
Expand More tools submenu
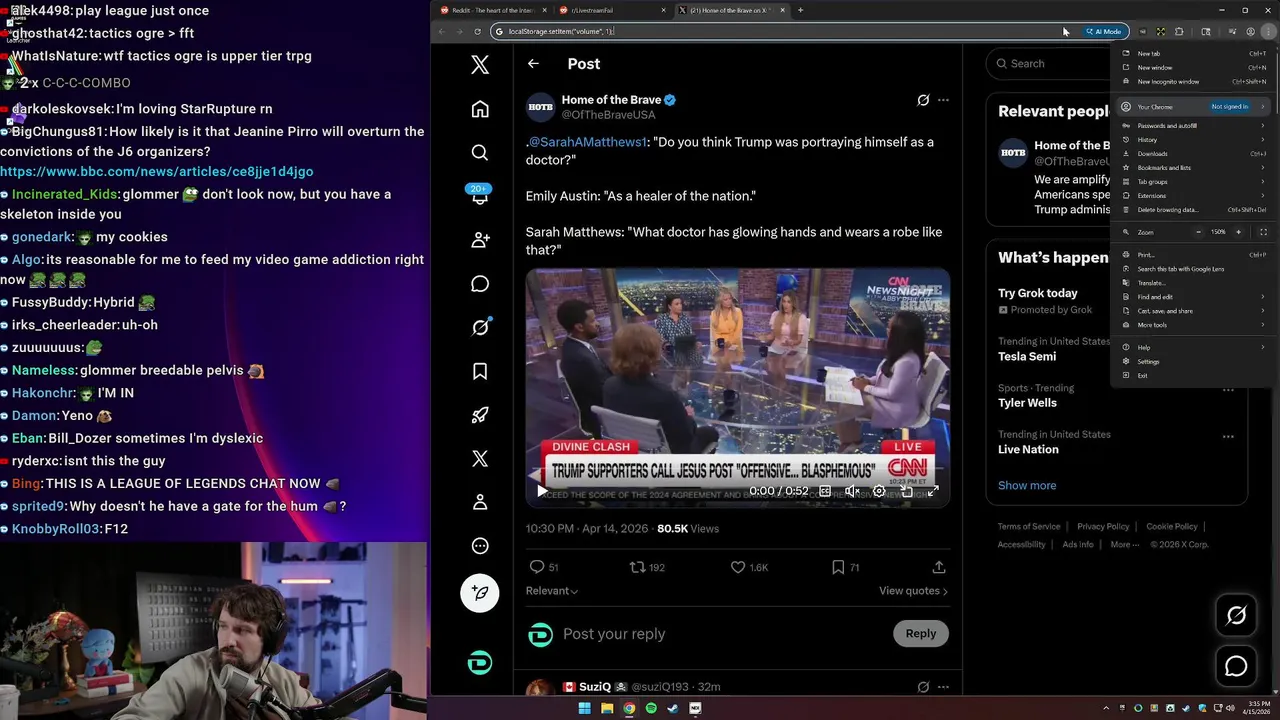(x=1194, y=325)
